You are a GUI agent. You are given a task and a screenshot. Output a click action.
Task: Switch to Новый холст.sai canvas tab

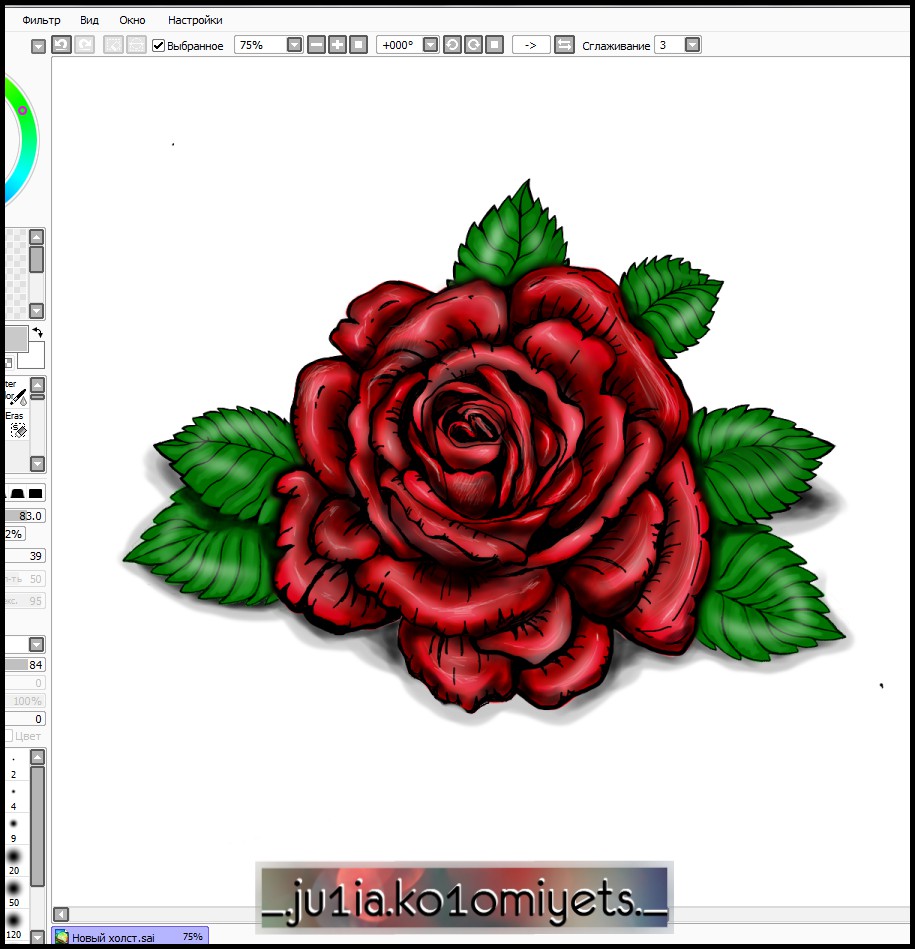[x=130, y=936]
